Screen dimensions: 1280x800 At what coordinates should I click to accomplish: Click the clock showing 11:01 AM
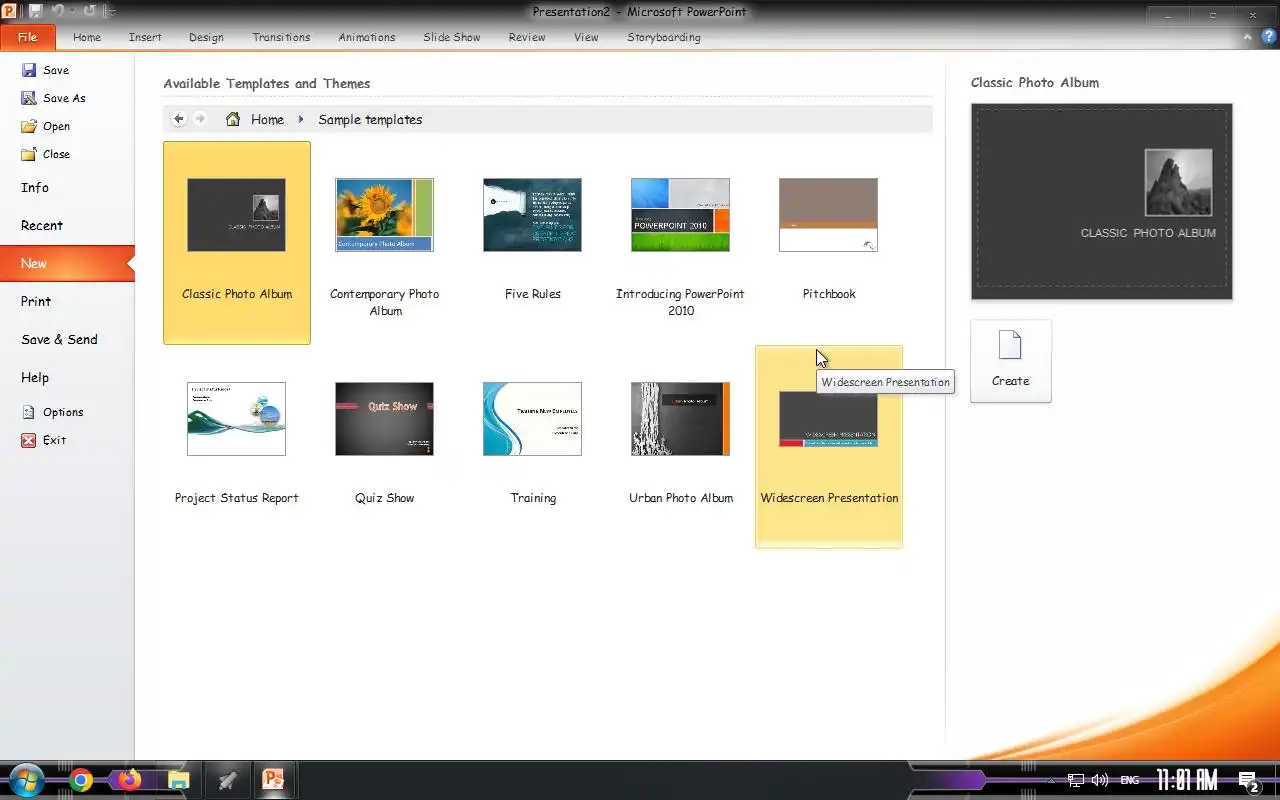1187,780
